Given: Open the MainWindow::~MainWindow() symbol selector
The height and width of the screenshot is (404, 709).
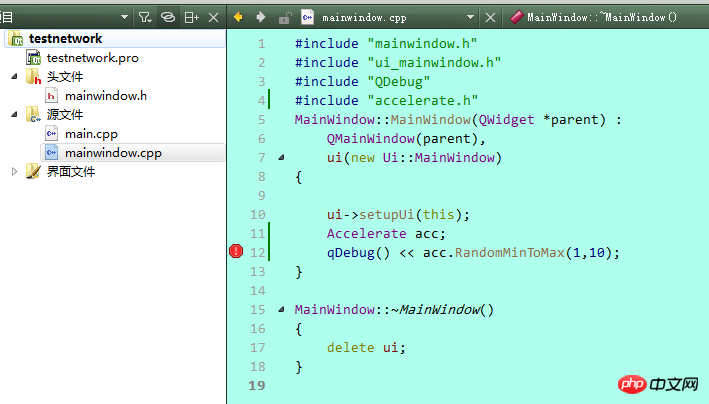Looking at the screenshot, I should [x=602, y=17].
